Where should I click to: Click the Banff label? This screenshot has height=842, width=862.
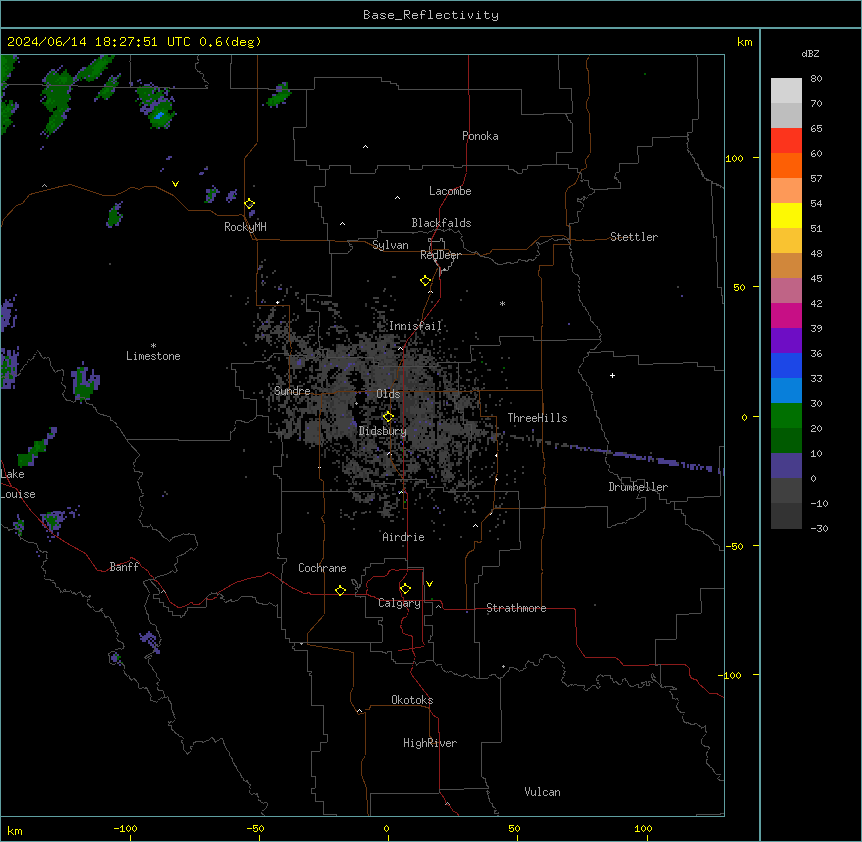point(124,567)
